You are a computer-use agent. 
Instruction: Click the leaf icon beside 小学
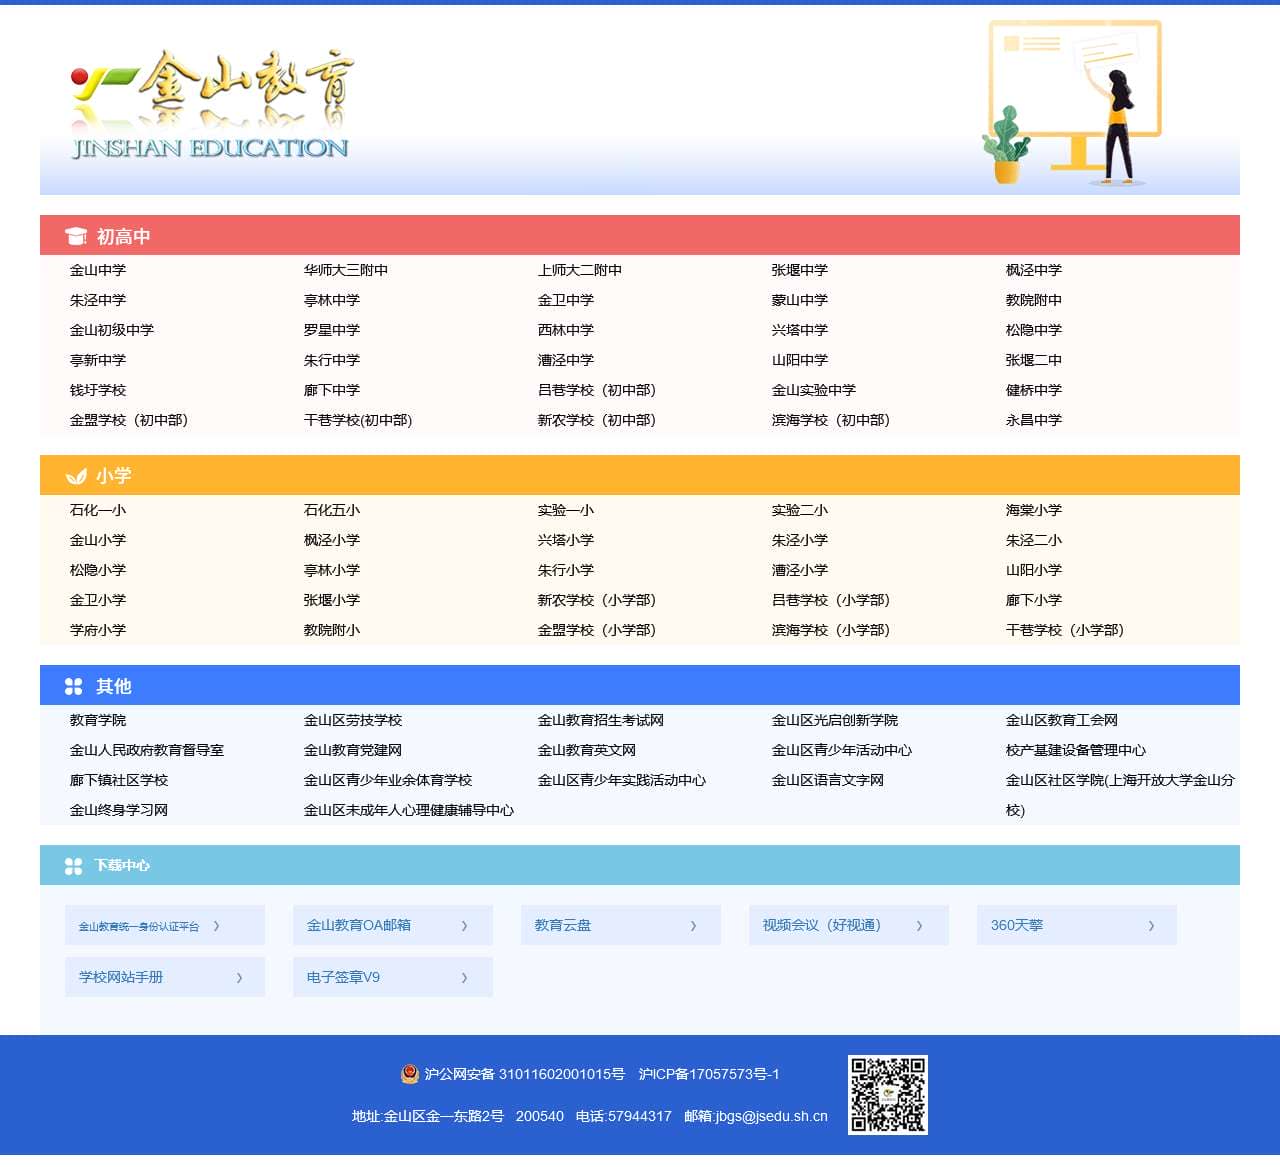[x=75, y=476]
